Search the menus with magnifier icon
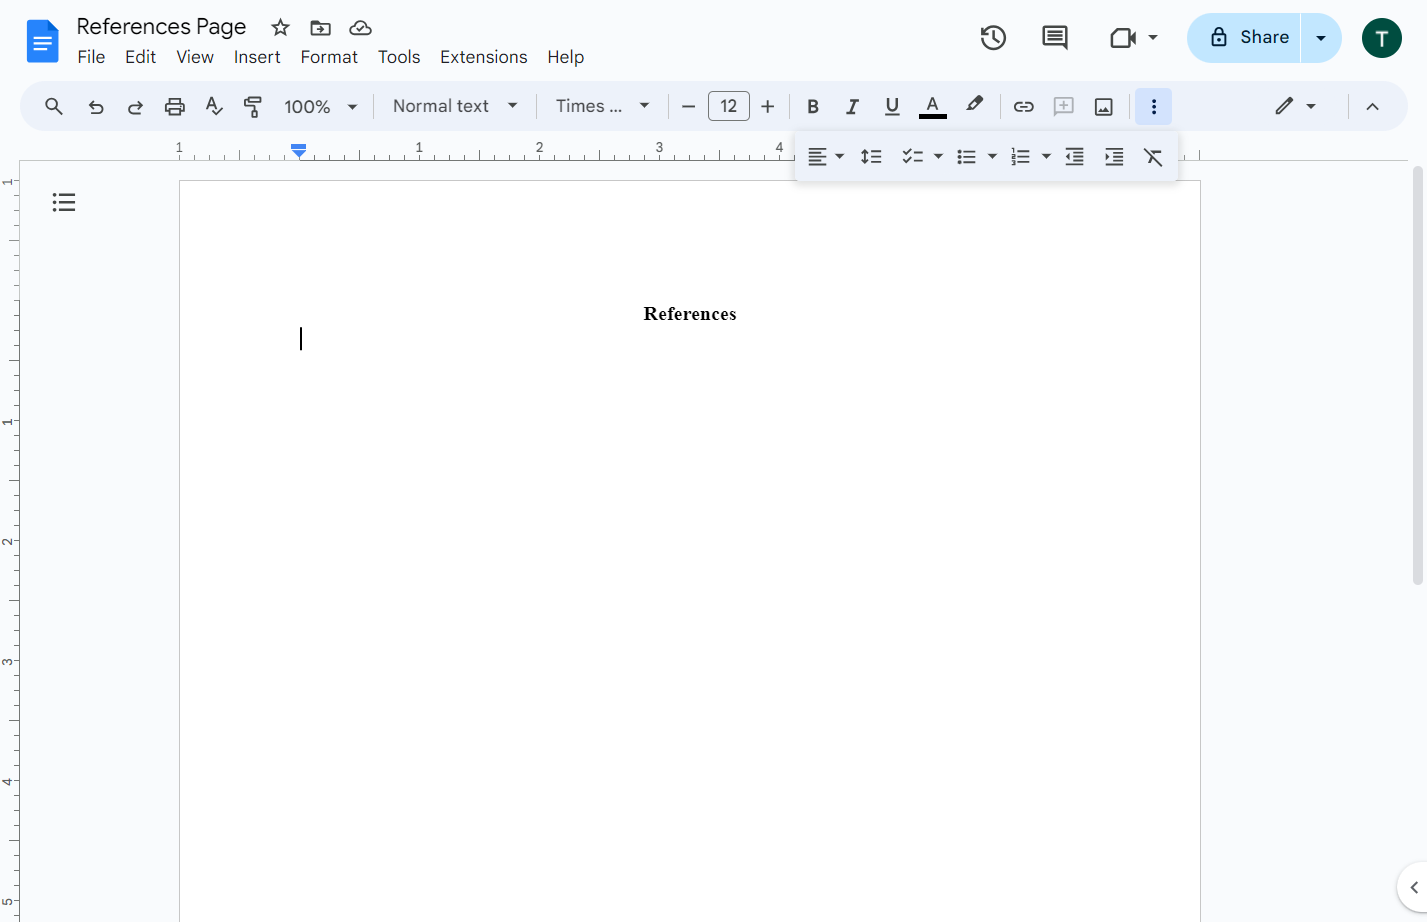Image resolution: width=1427 pixels, height=922 pixels. pos(54,106)
